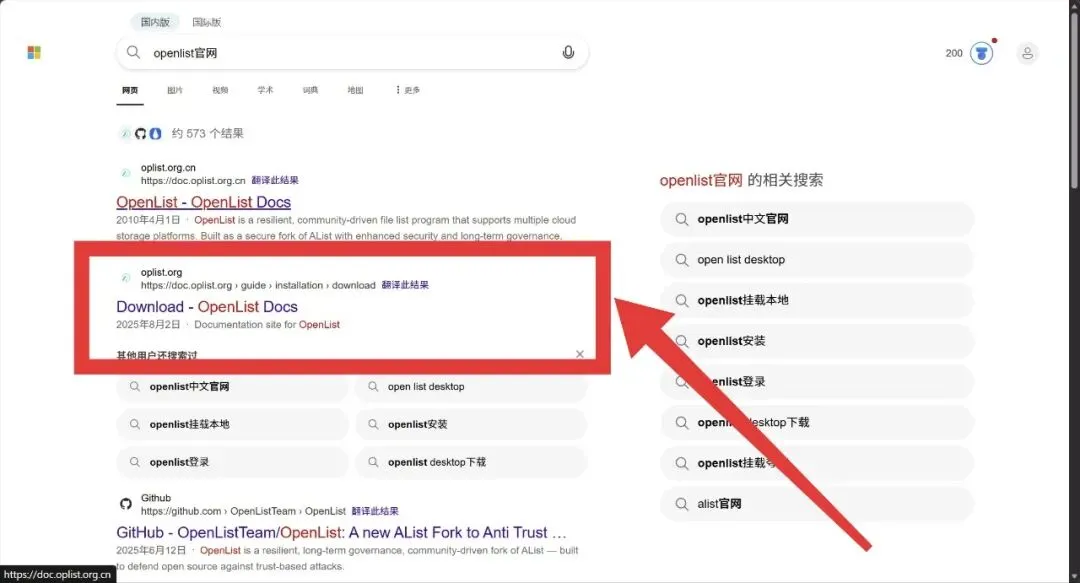Click the oplist.org.cn result favicon

125,174
